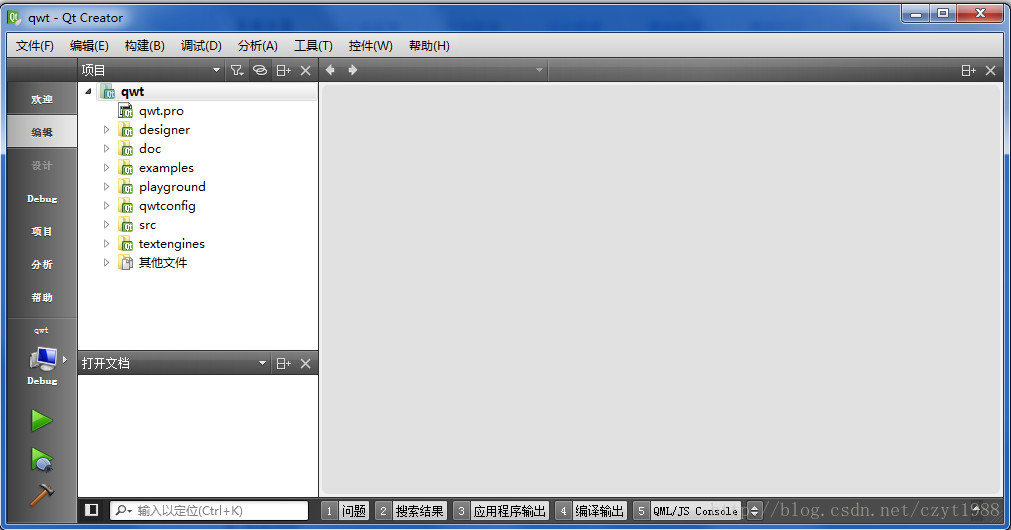This screenshot has height=530, width=1011.
Task: Toggle the sidebar with the status bar square
Action: coord(92,510)
